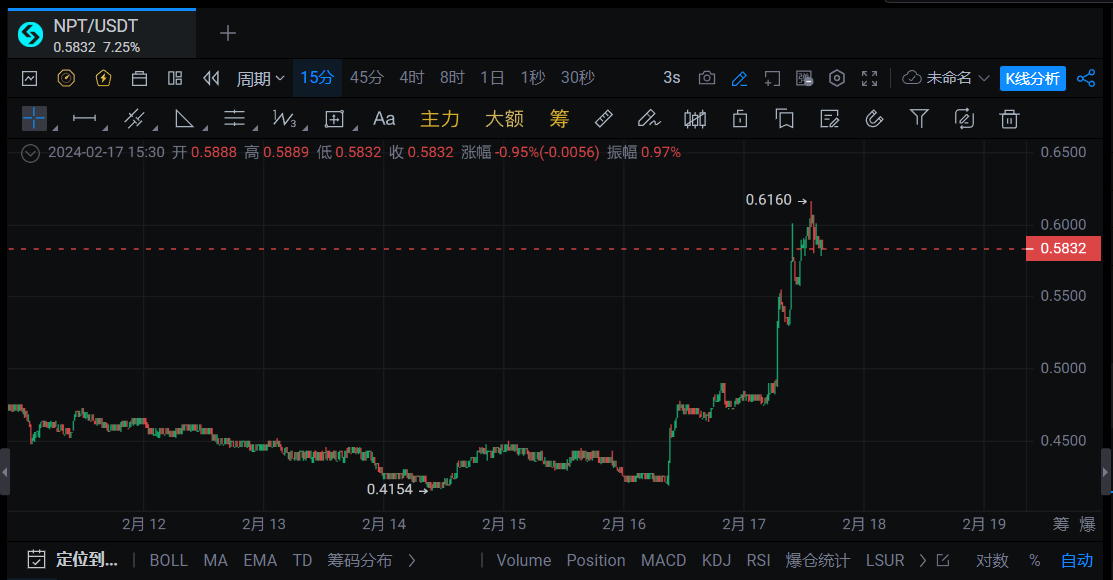Select the Aa text annotation tool
Screen dimensions: 1113x580
click(x=384, y=119)
